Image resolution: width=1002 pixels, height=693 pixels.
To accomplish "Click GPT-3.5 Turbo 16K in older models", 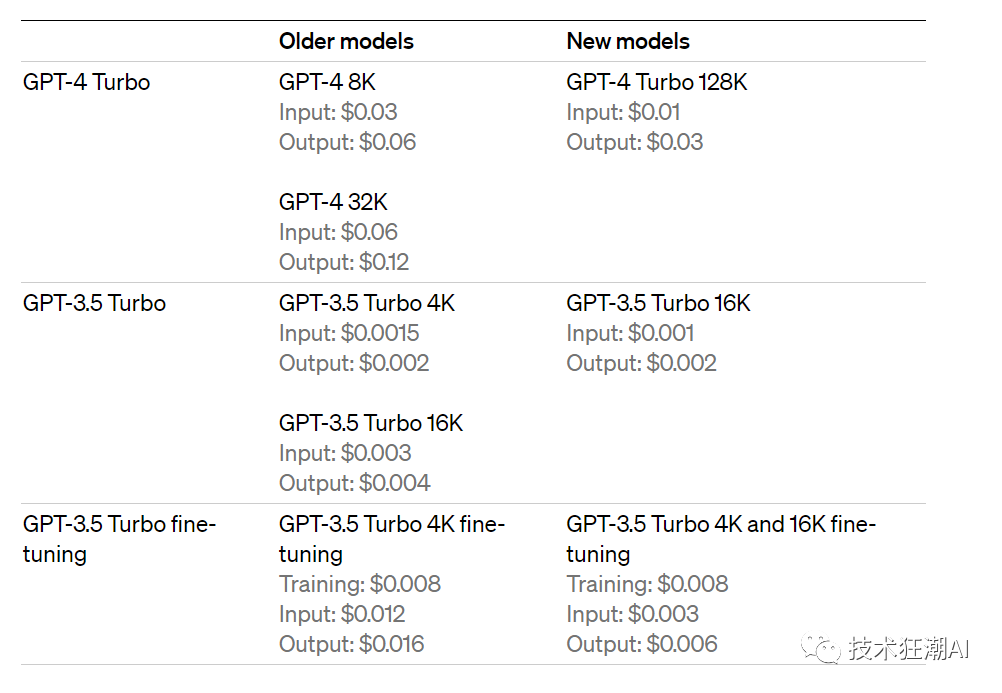I will tap(371, 423).
